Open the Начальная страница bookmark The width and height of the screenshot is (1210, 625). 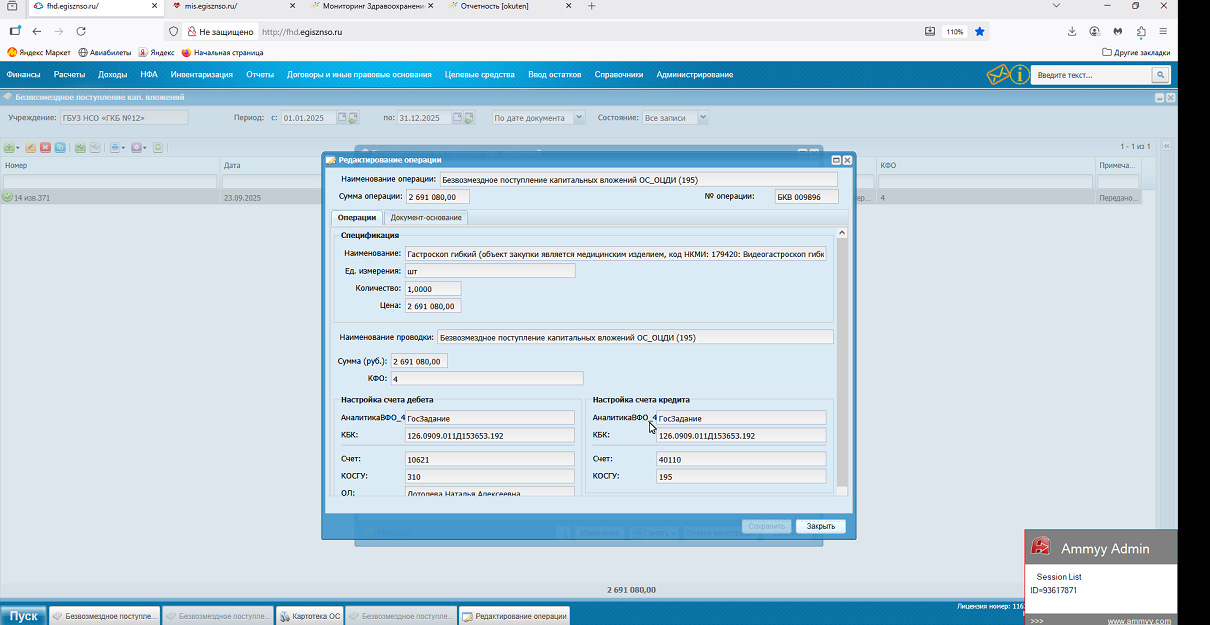click(x=222, y=52)
